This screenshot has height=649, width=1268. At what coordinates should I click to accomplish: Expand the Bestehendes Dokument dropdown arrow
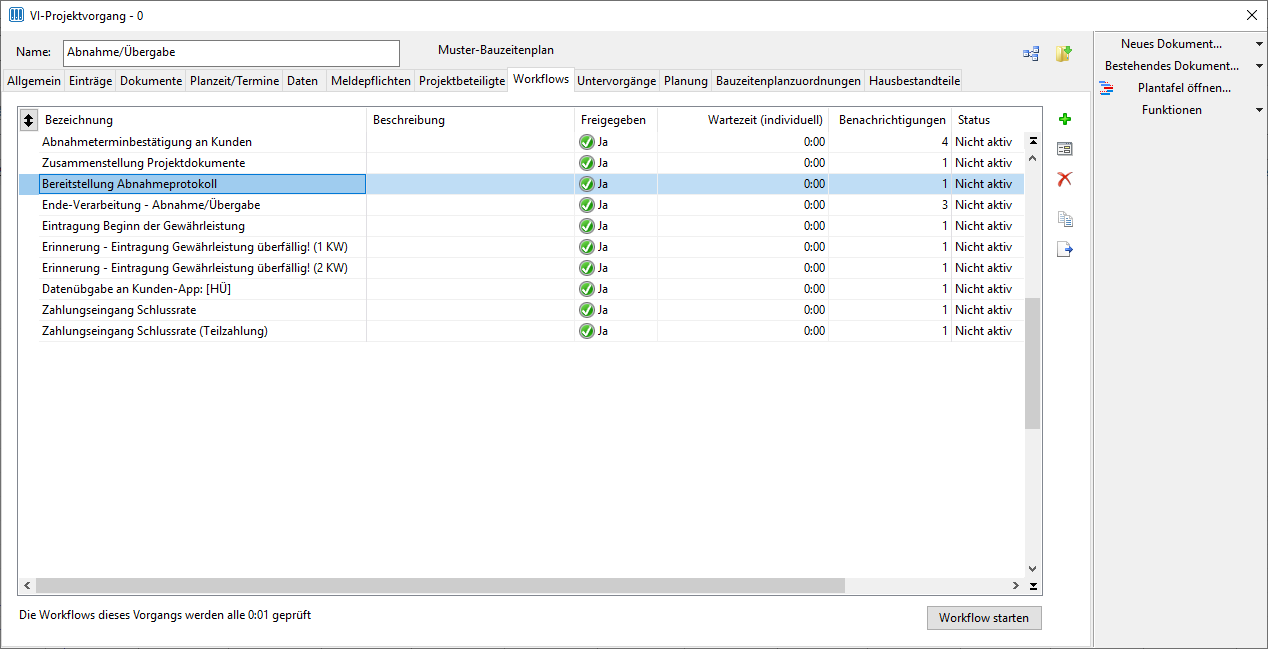(1259, 66)
